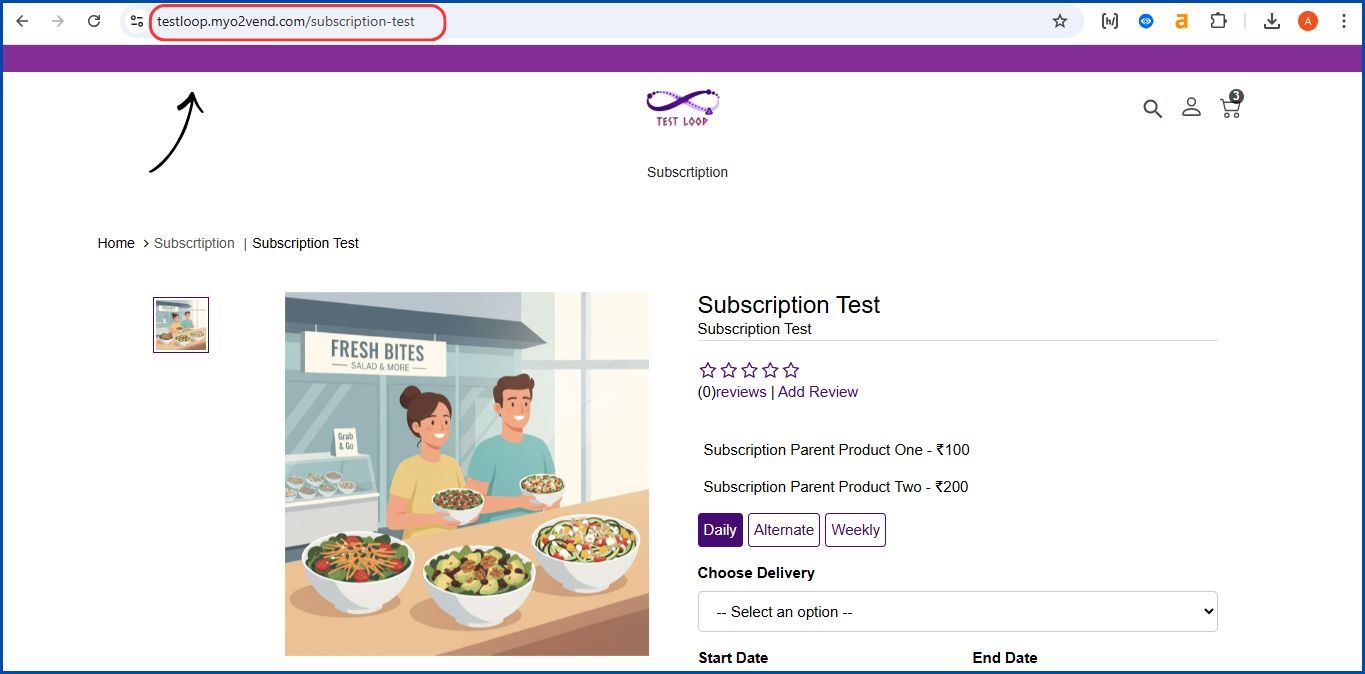Go to Home via the breadcrumb link
Screen dimensions: 1365x674
pos(115,243)
